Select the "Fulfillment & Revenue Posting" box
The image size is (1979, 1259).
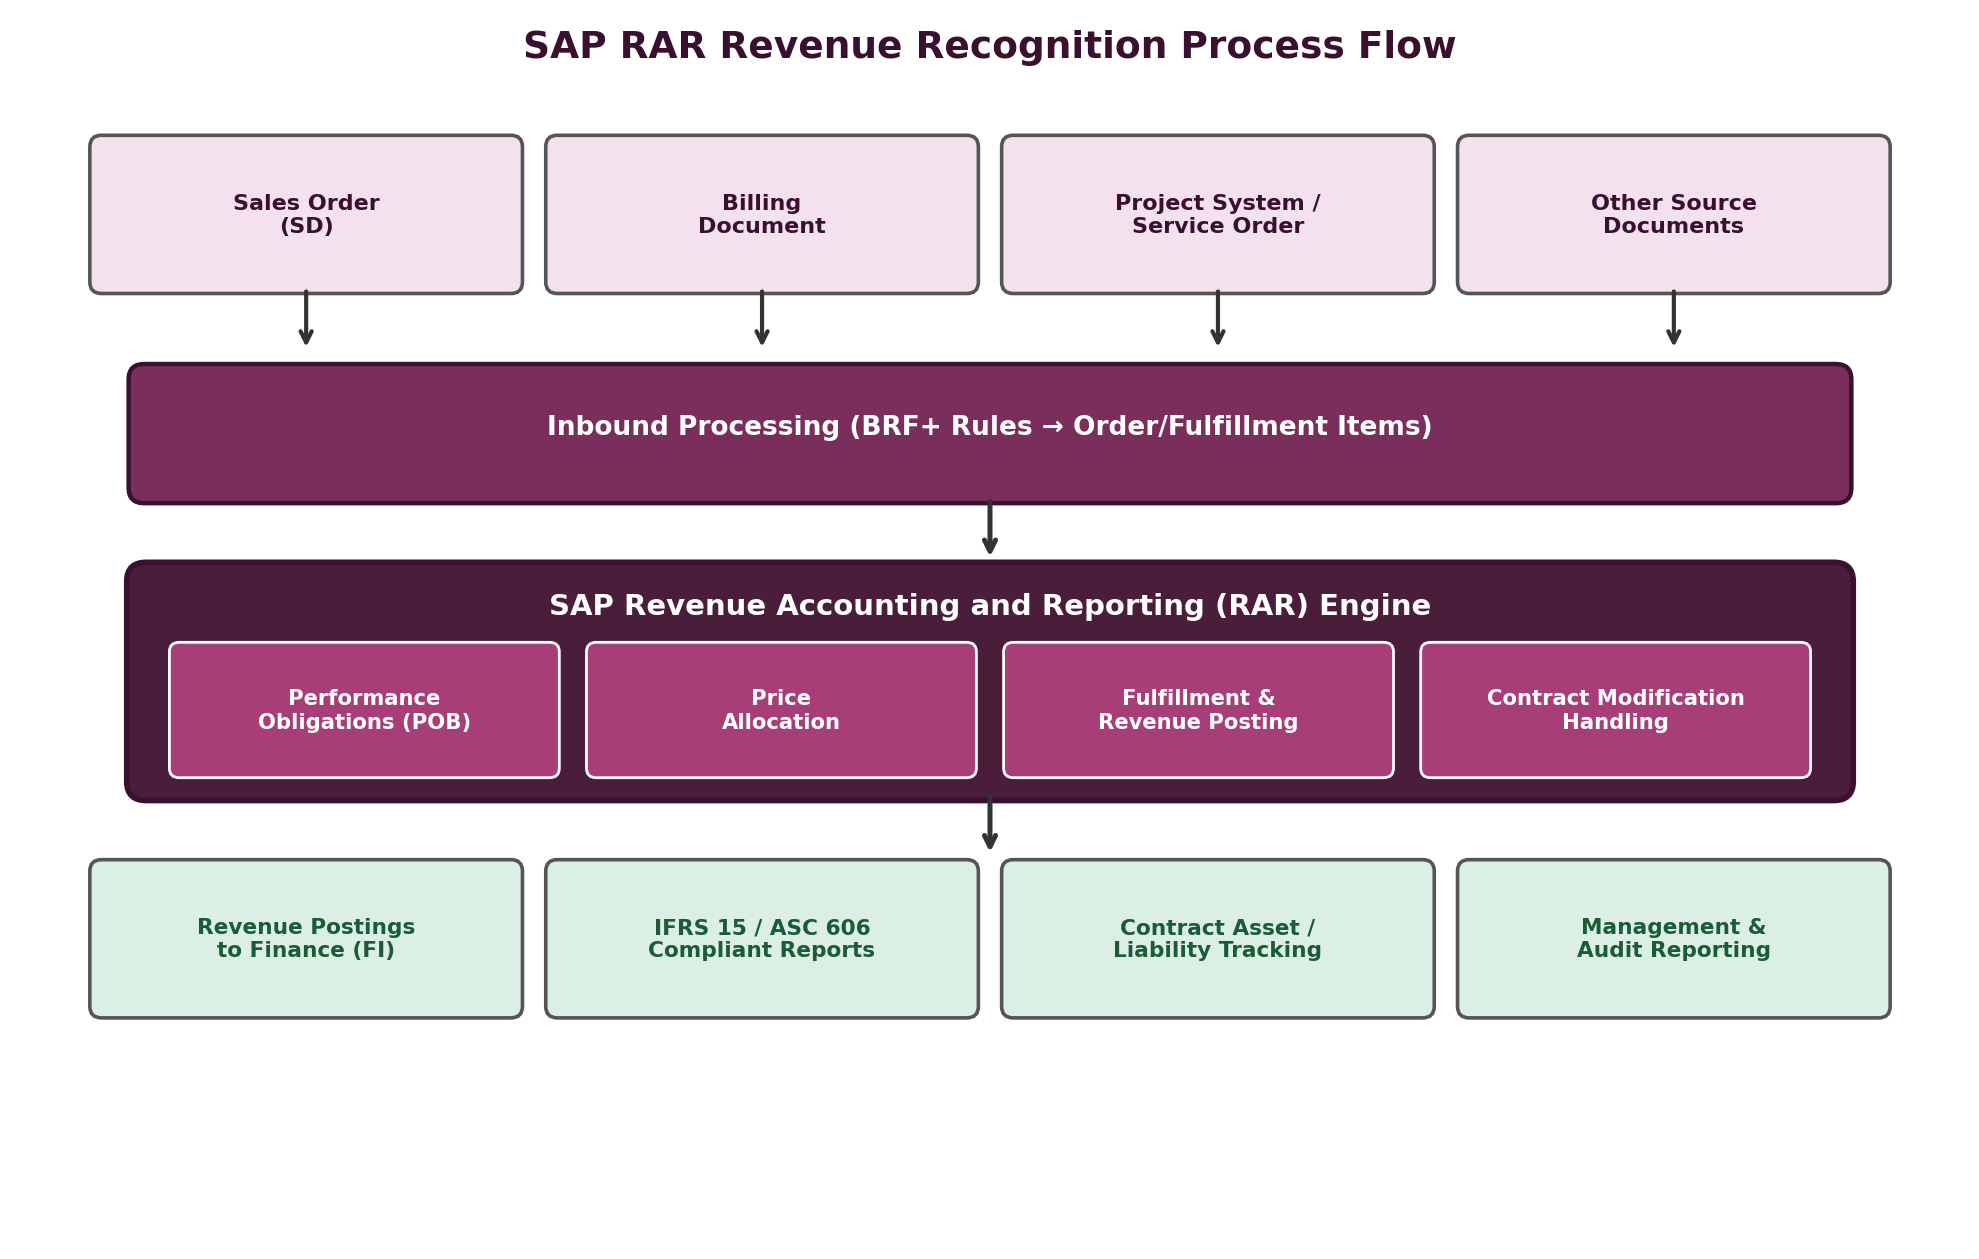pos(1198,710)
